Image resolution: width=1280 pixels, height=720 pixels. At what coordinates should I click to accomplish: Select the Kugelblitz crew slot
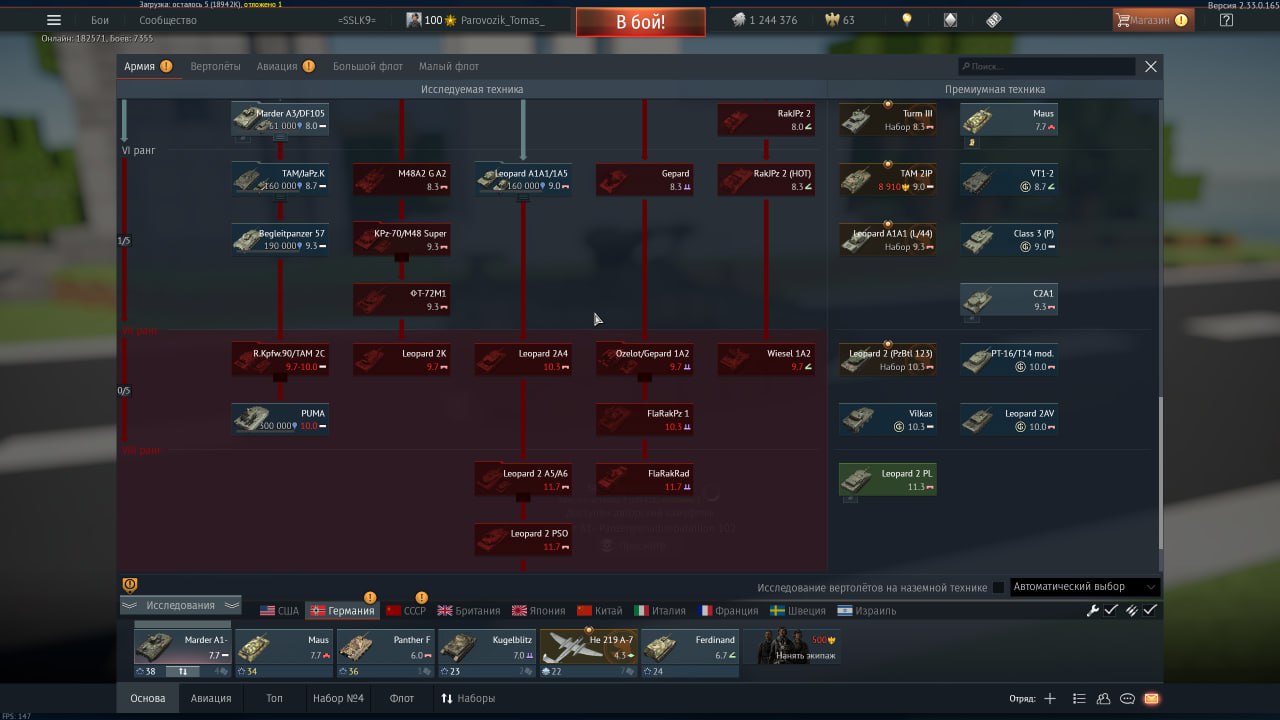point(487,652)
